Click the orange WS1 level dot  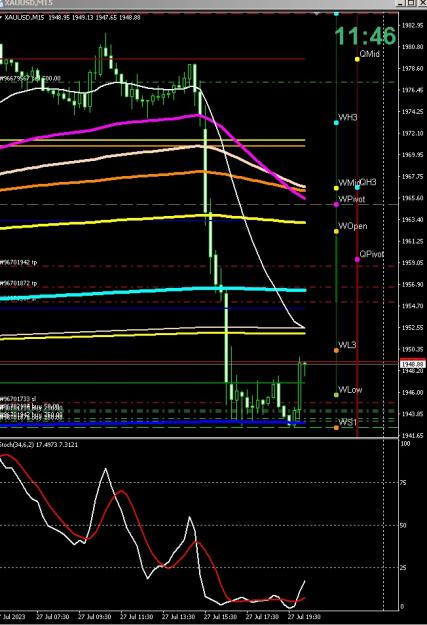point(336,428)
